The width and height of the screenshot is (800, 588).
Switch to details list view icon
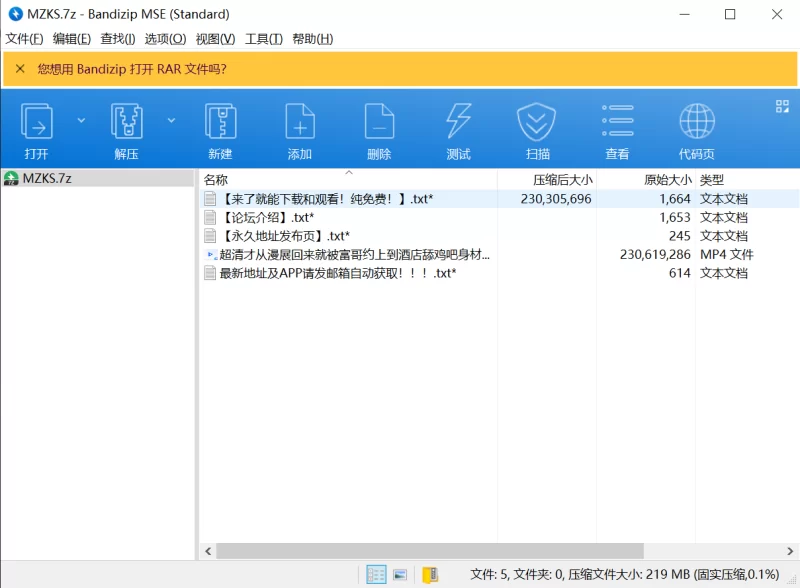pos(377,575)
